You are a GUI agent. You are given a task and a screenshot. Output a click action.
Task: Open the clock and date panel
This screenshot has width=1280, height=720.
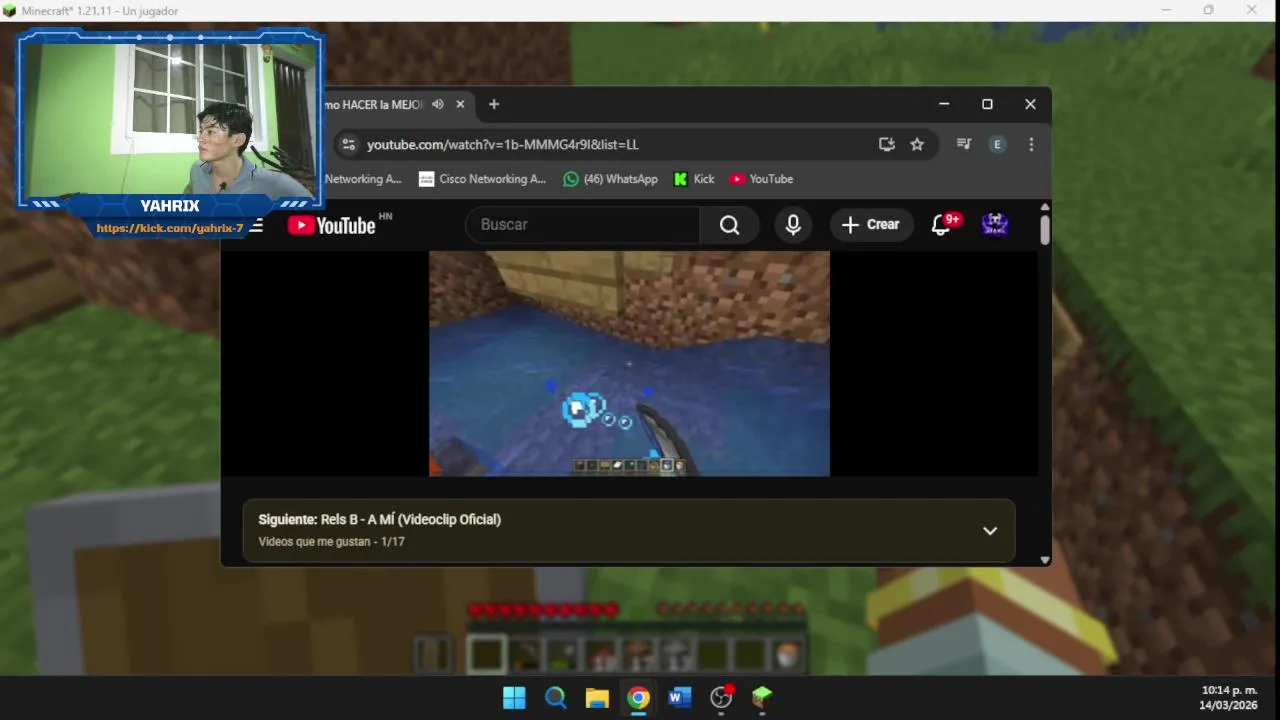pos(1229,698)
